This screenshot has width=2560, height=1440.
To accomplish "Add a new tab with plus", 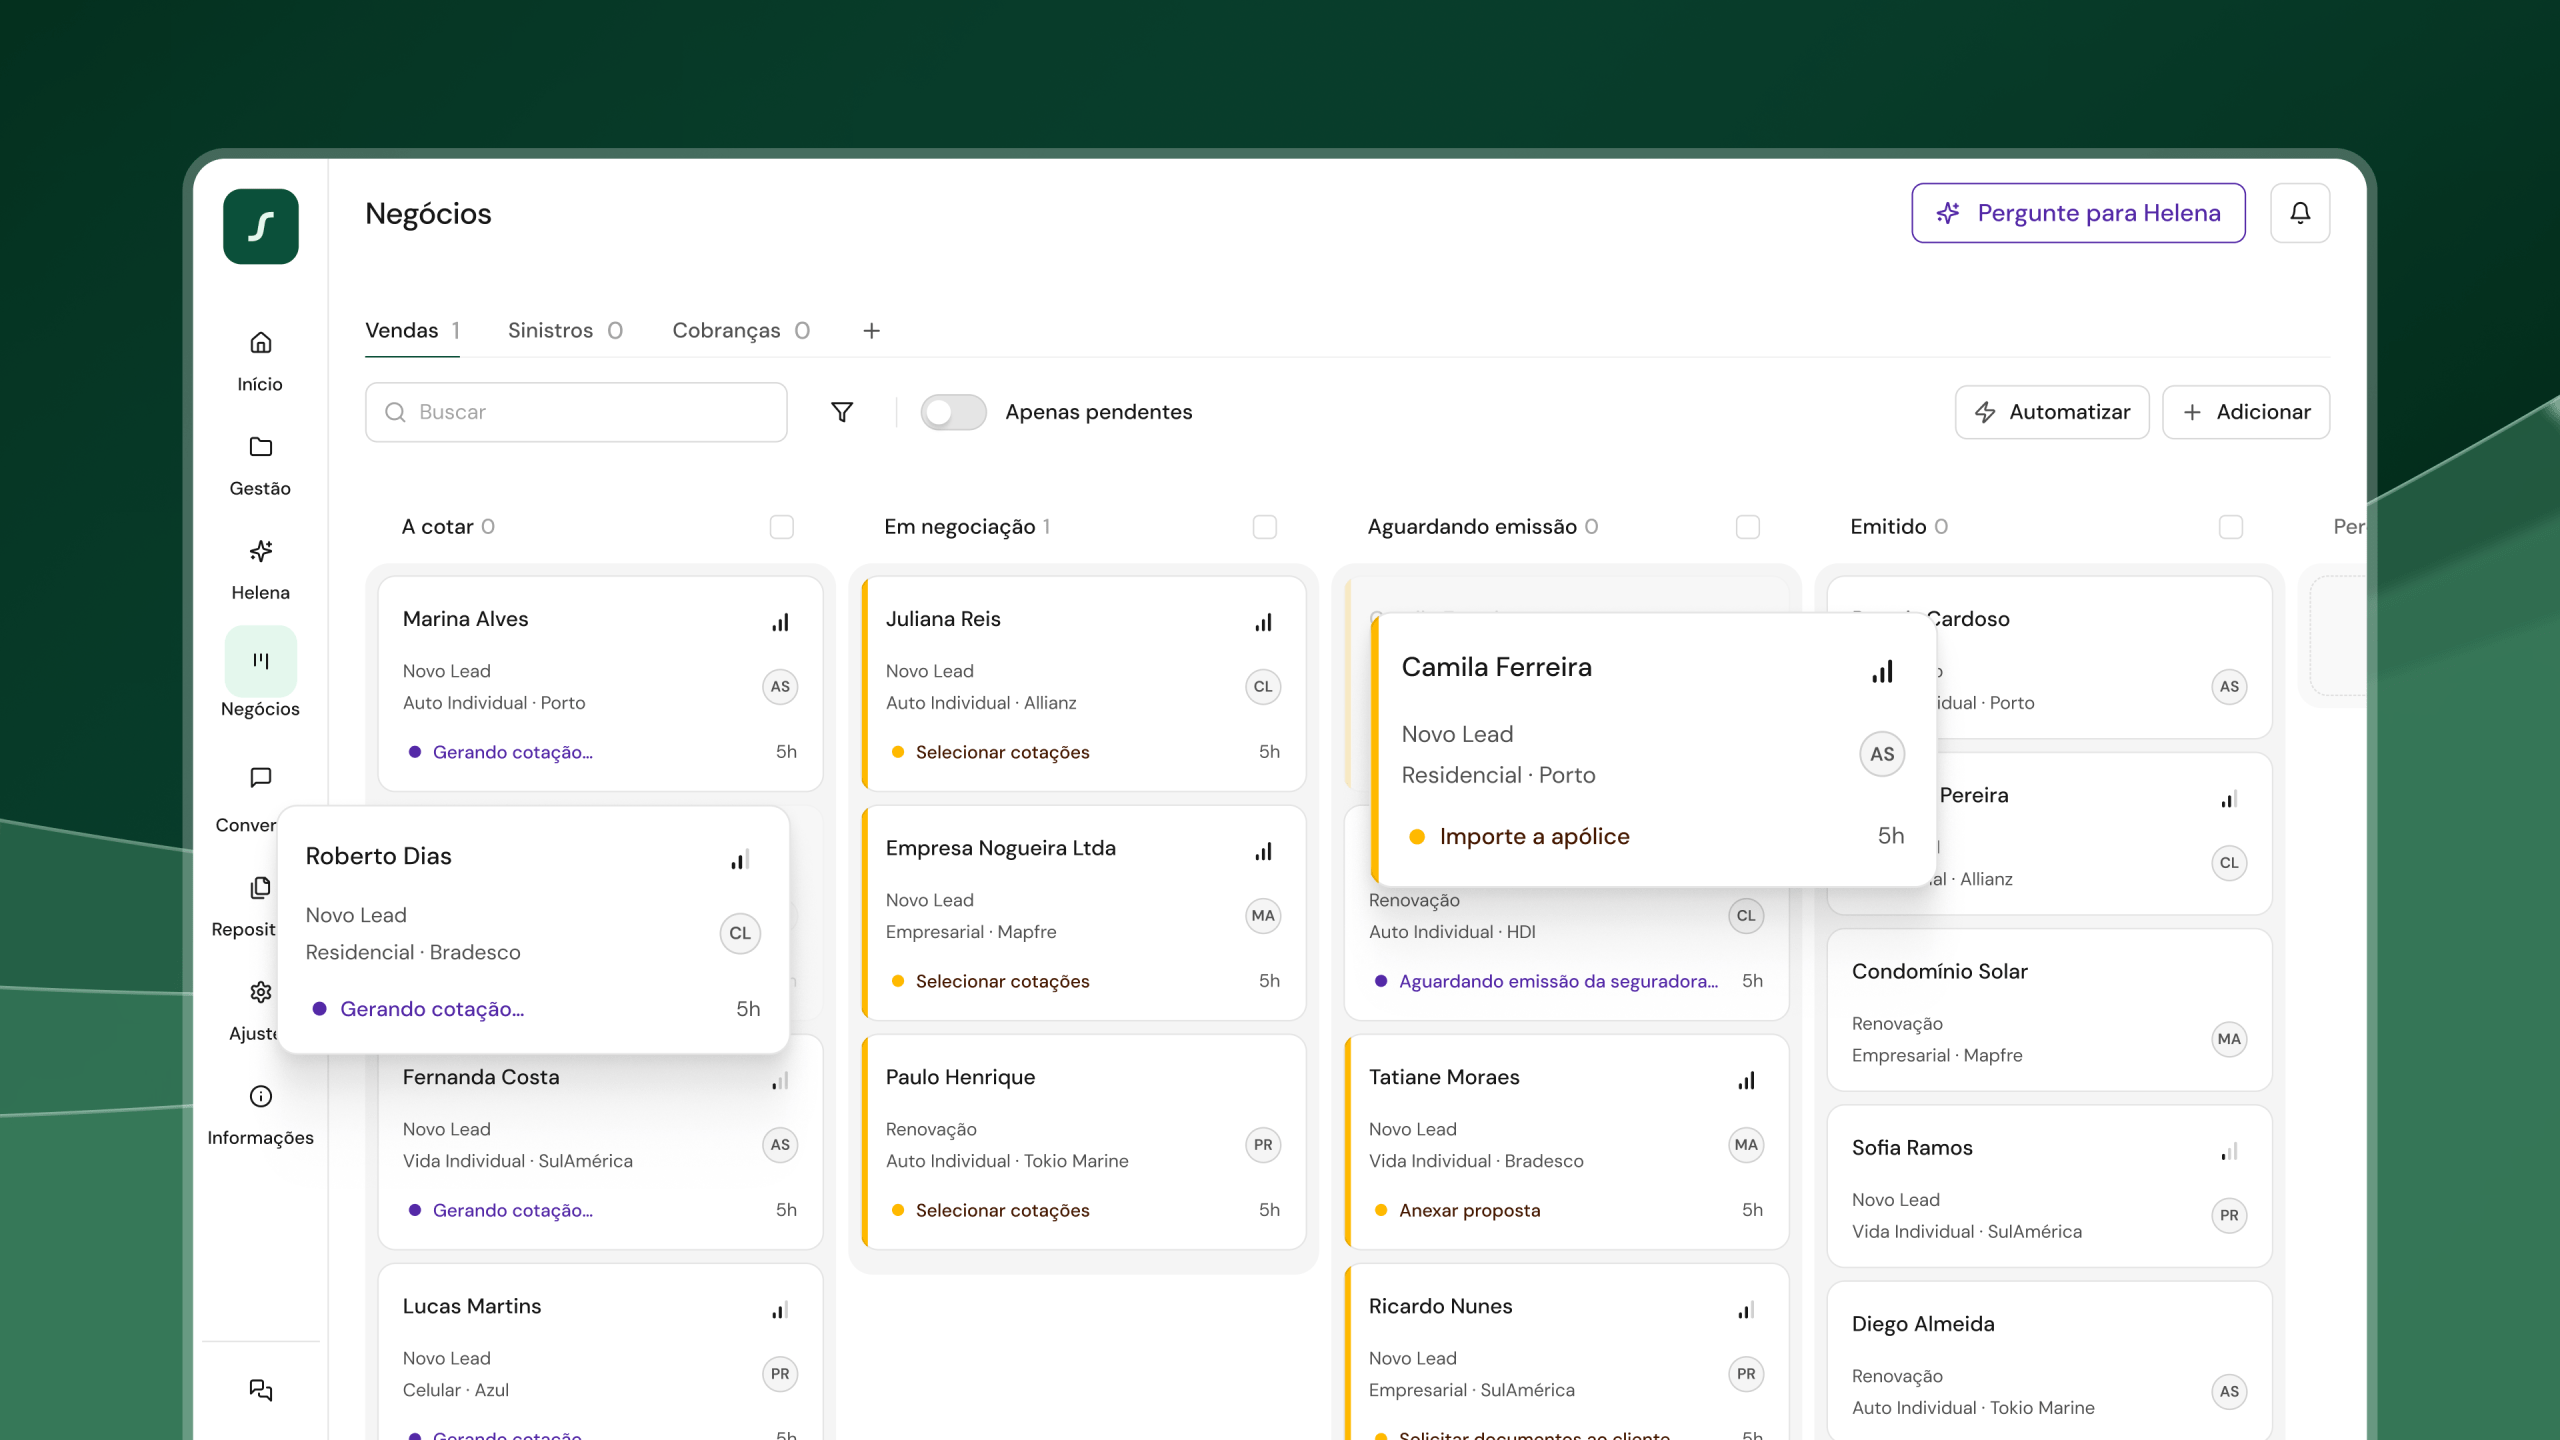I will (871, 330).
